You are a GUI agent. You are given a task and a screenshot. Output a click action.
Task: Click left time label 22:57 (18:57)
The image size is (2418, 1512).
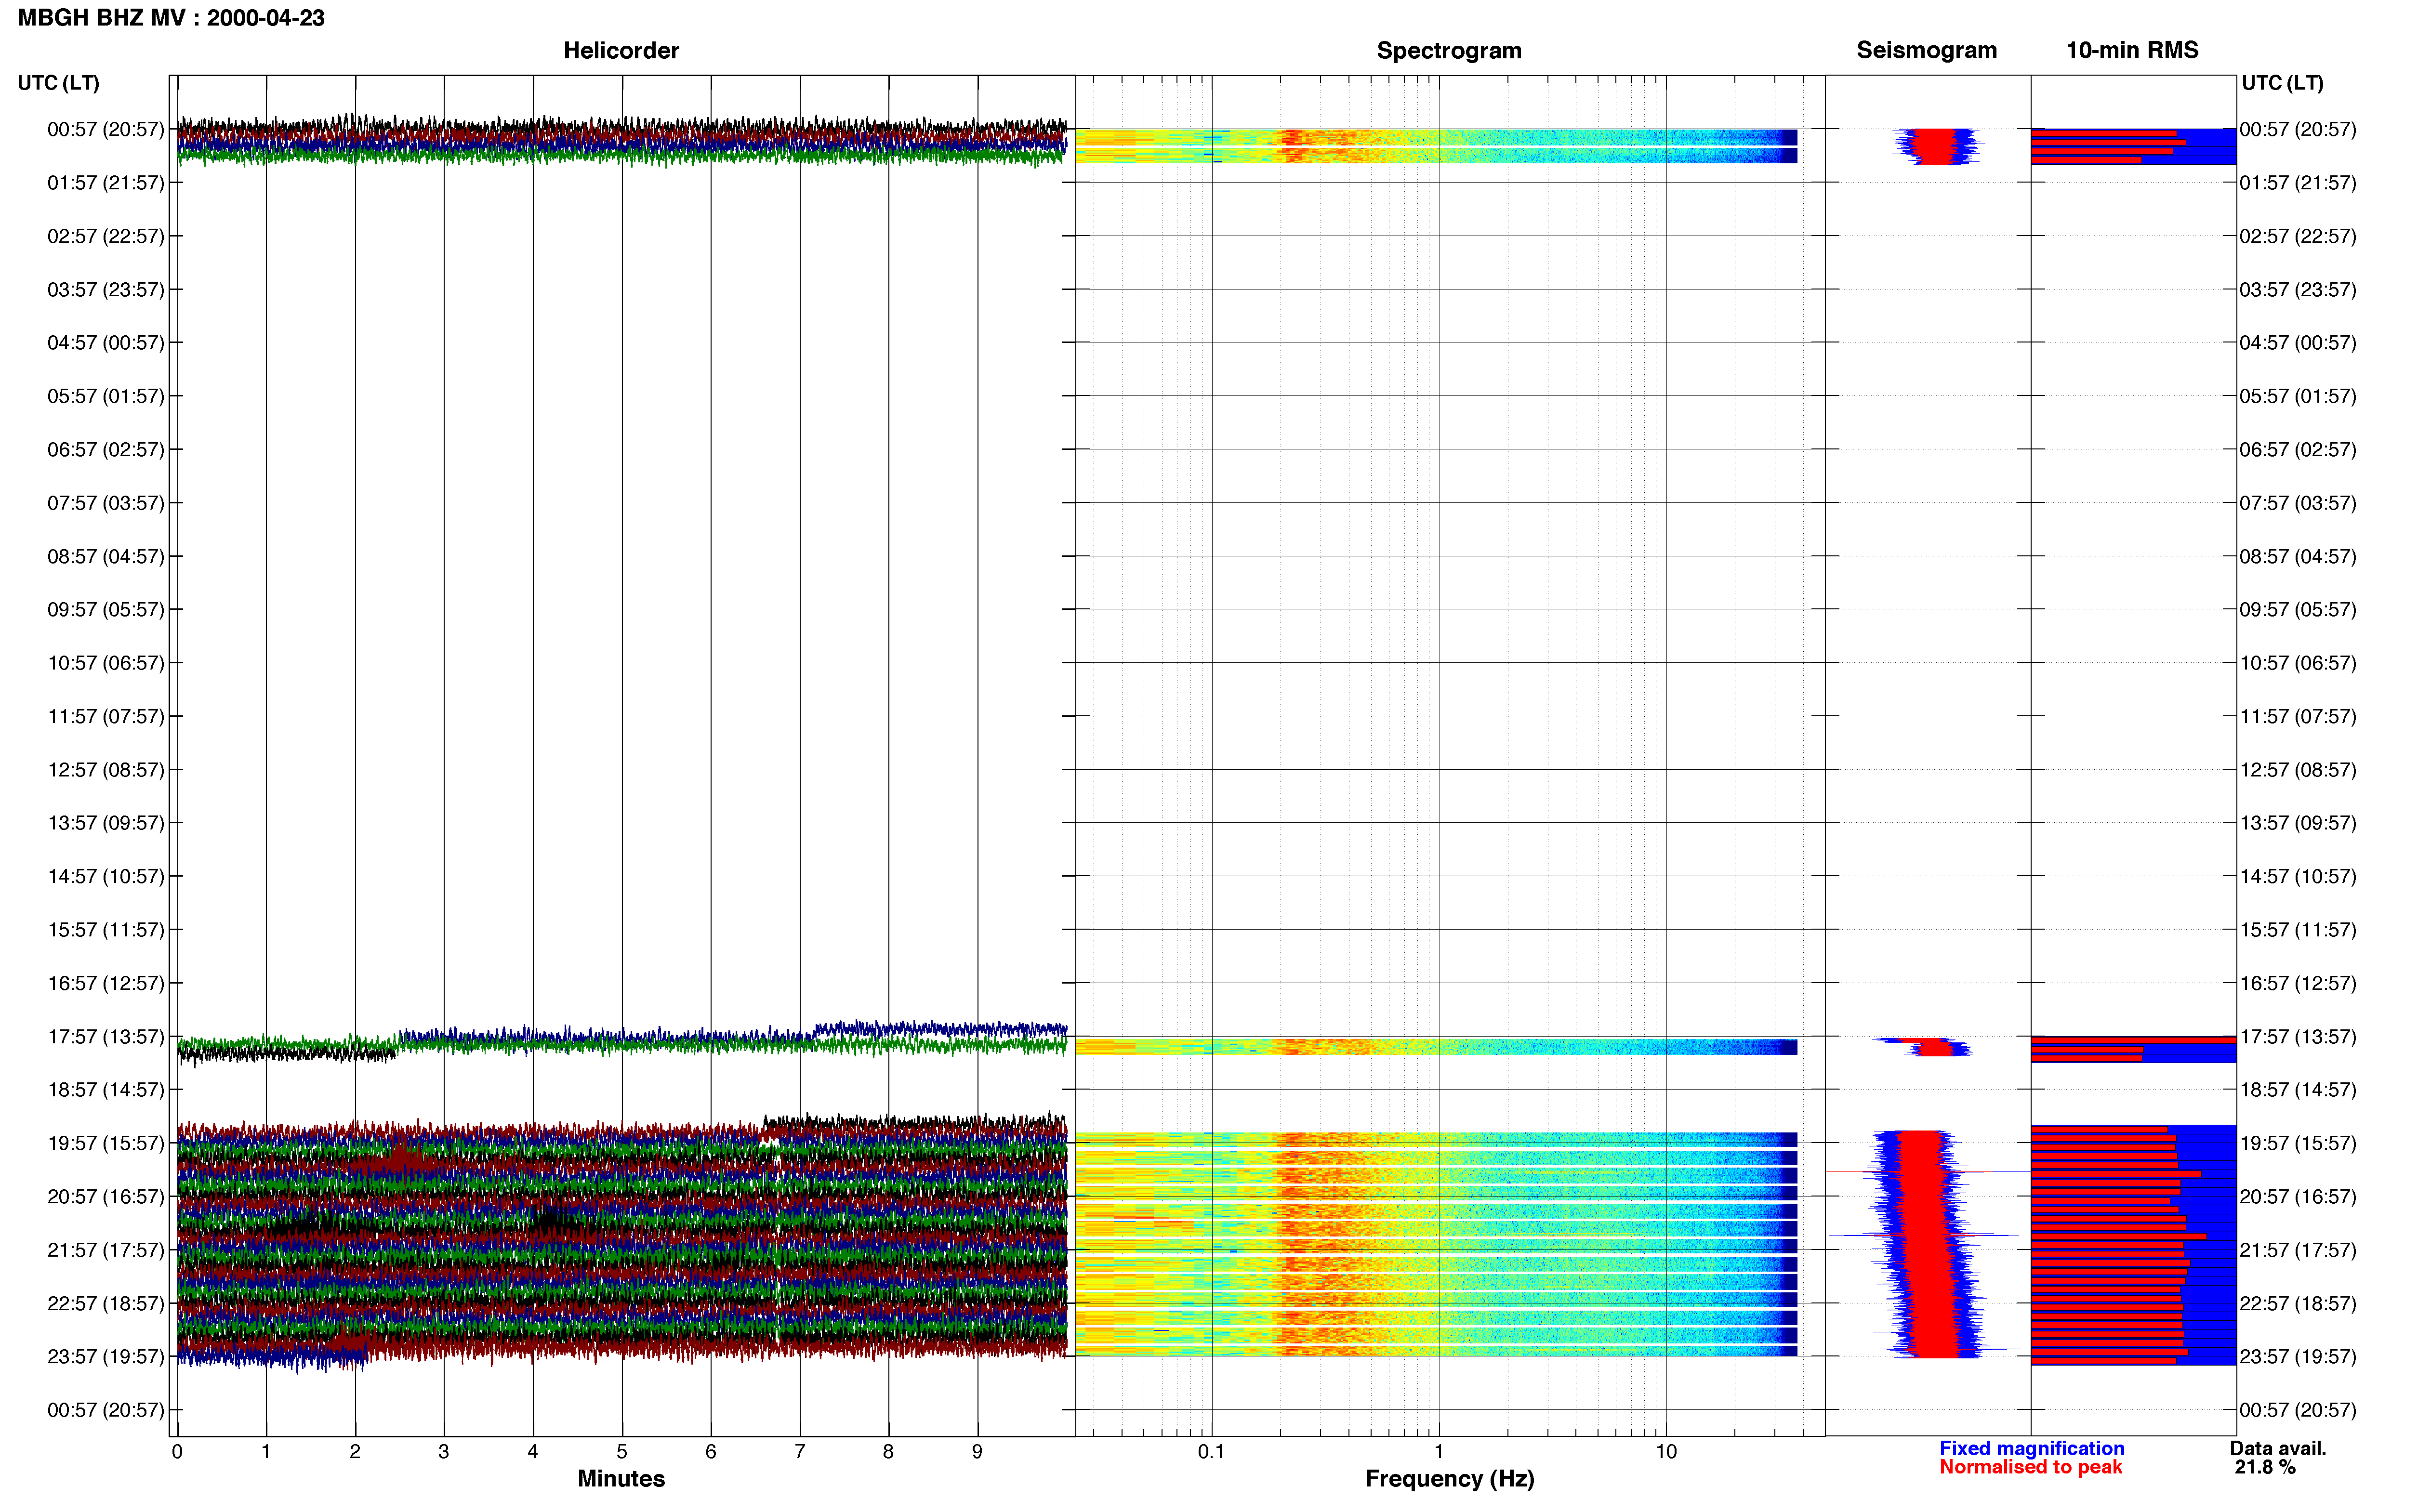[x=106, y=1304]
